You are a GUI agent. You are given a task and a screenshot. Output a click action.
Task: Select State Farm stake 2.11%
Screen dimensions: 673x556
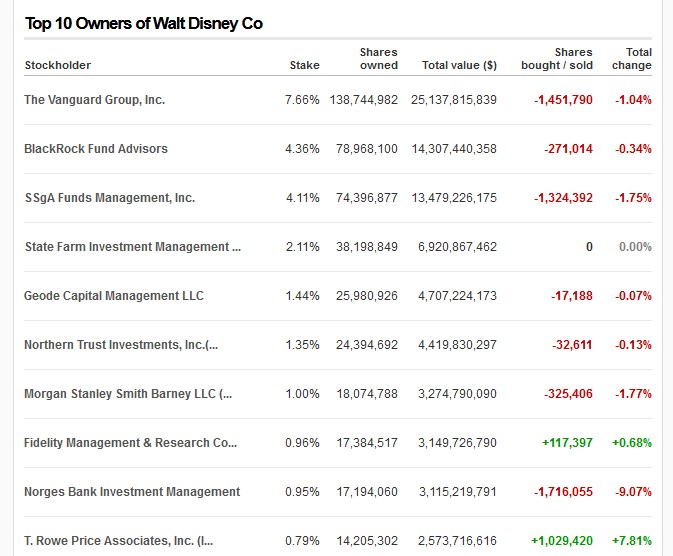tap(303, 246)
